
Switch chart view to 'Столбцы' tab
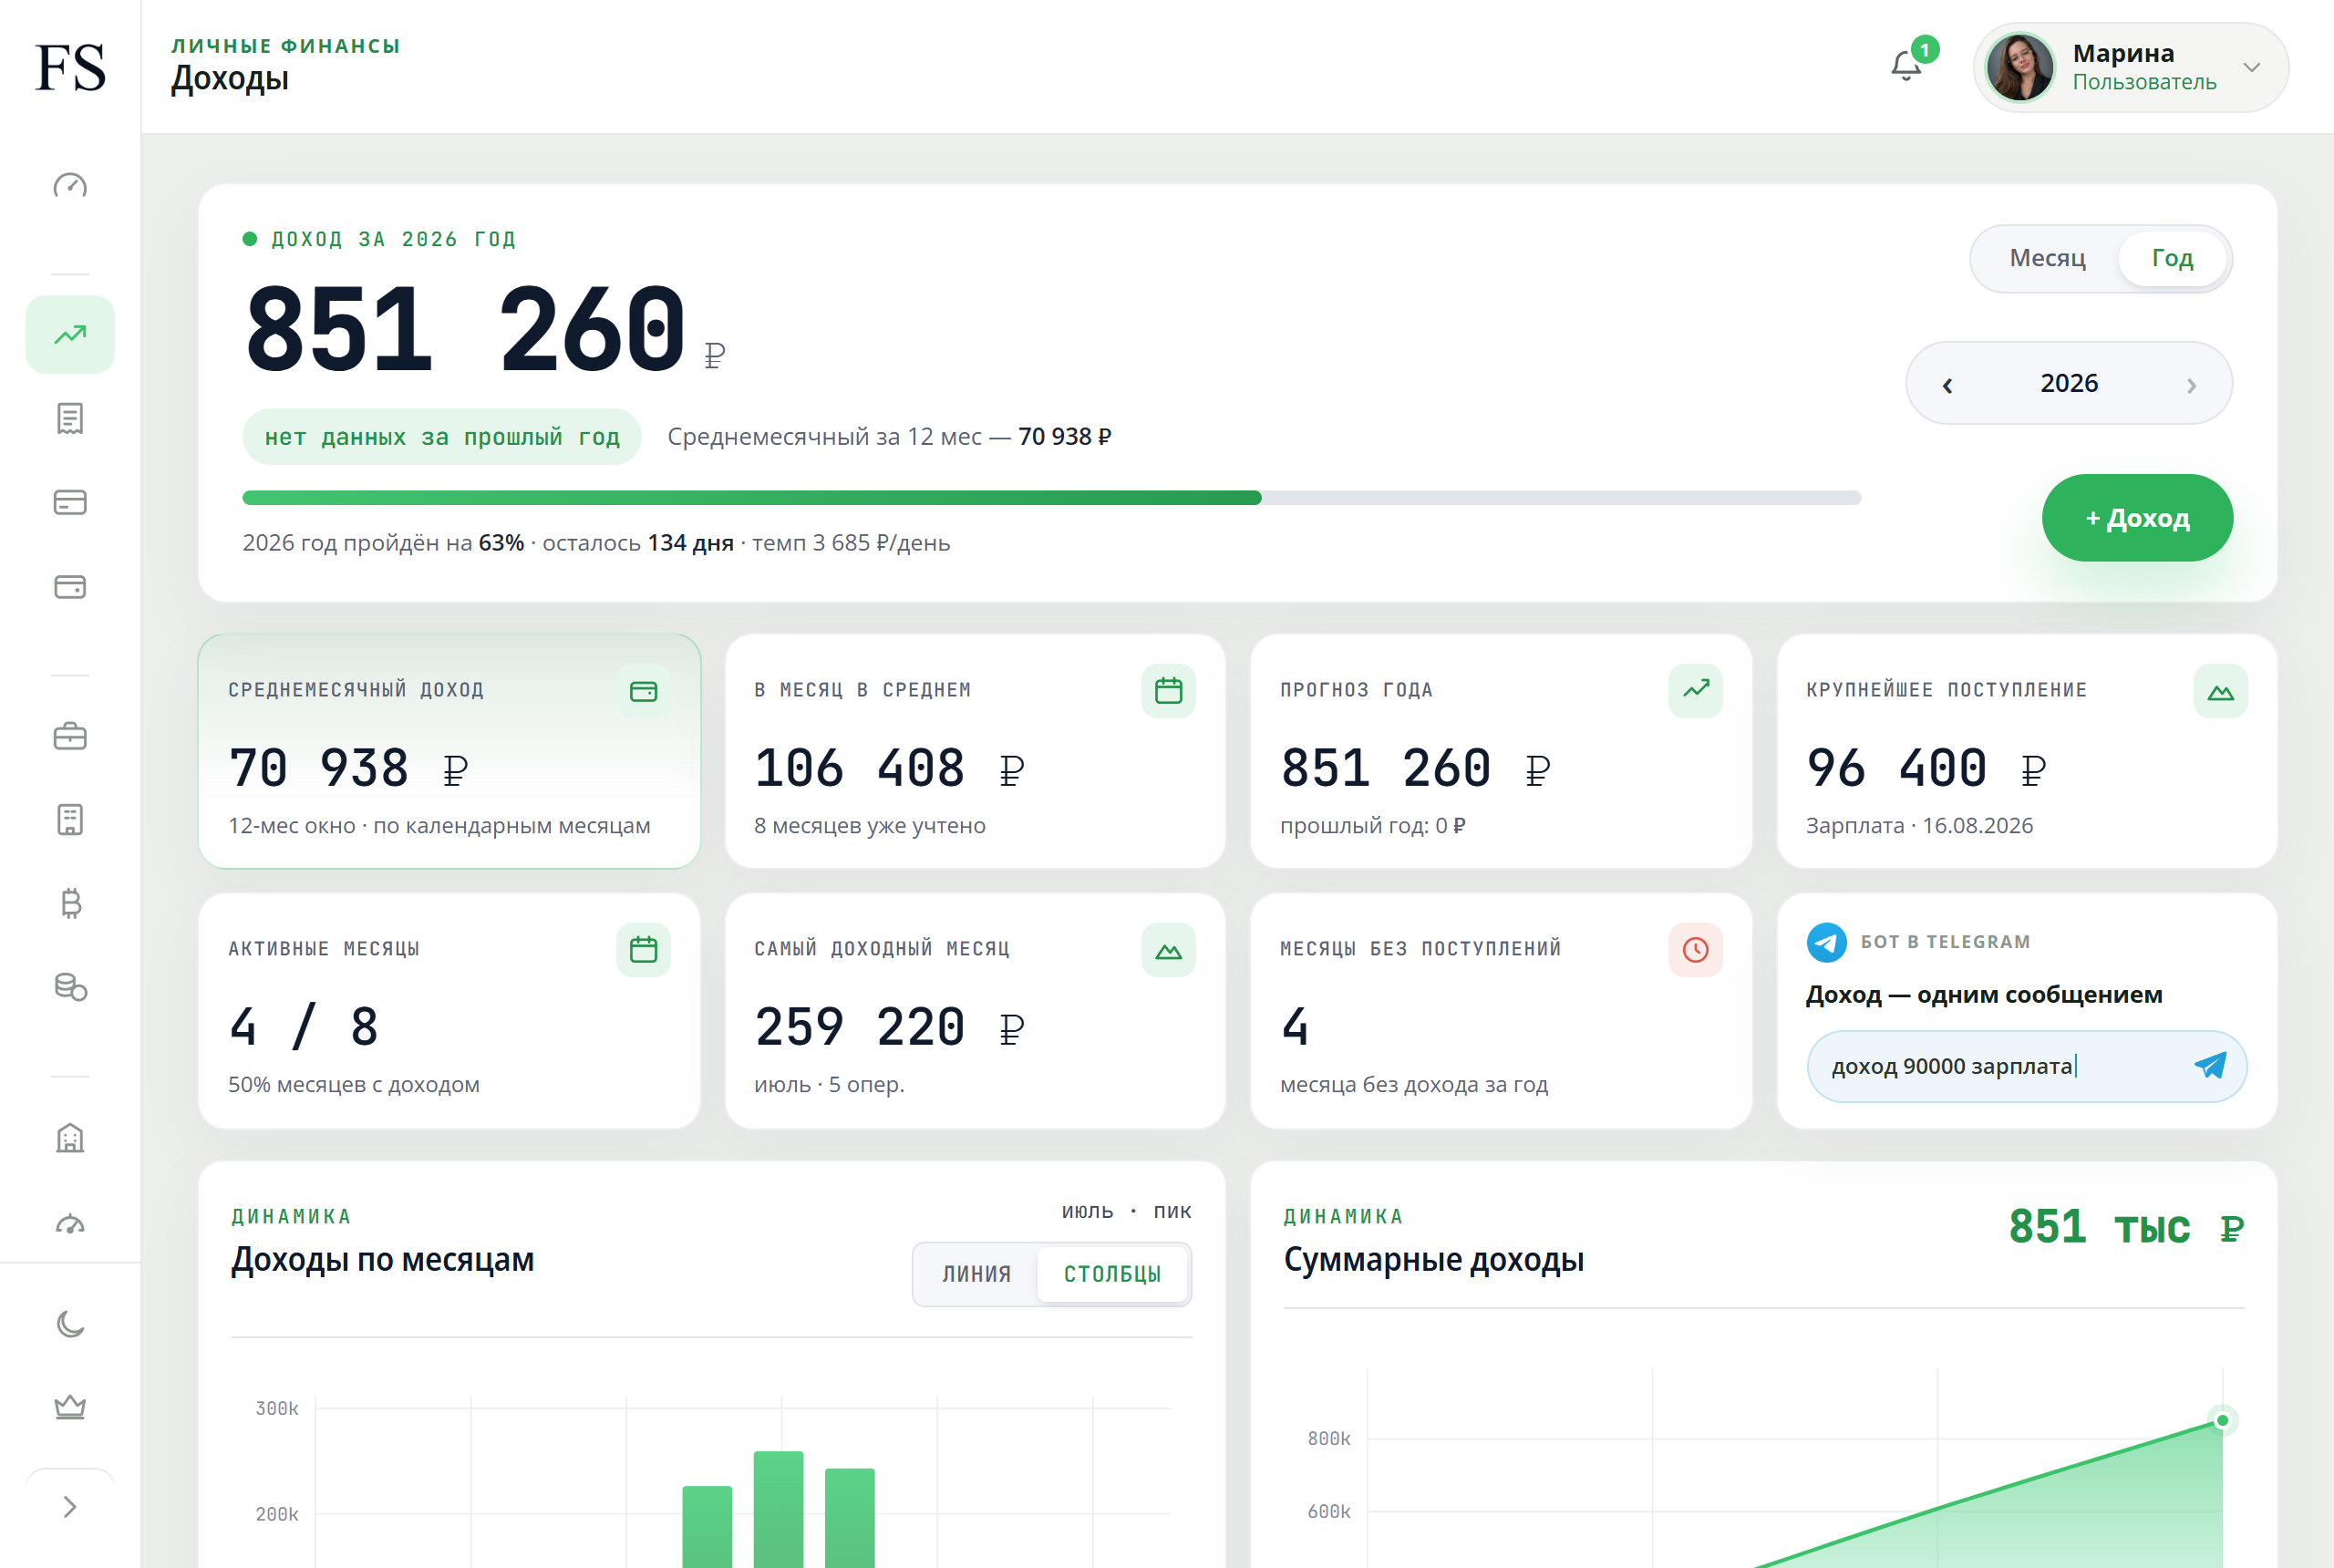[x=1112, y=1274]
